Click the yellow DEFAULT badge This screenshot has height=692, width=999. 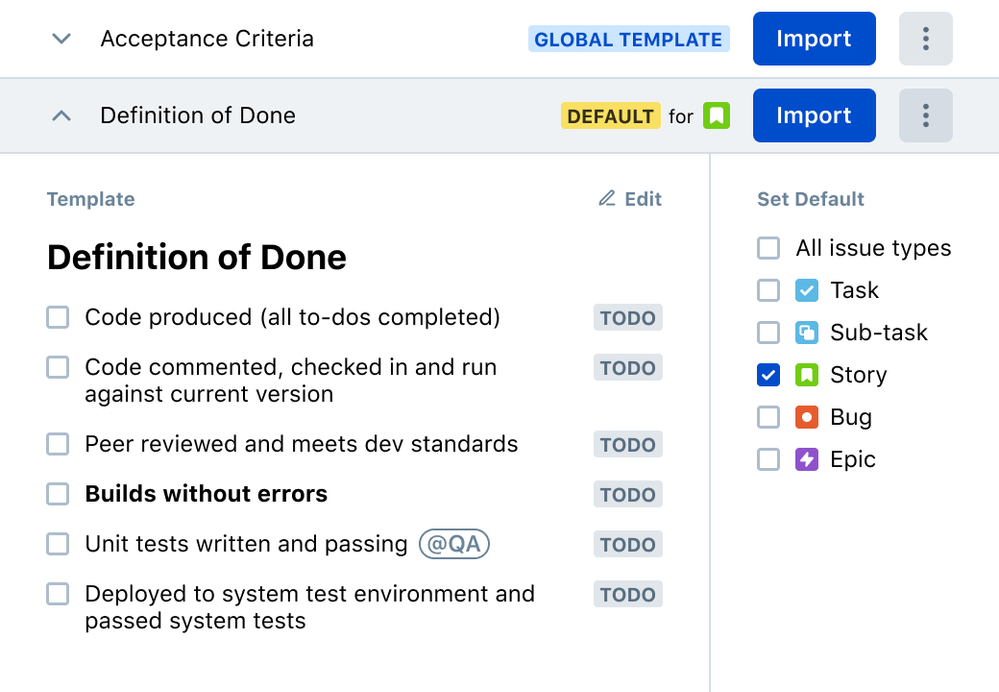(x=611, y=115)
